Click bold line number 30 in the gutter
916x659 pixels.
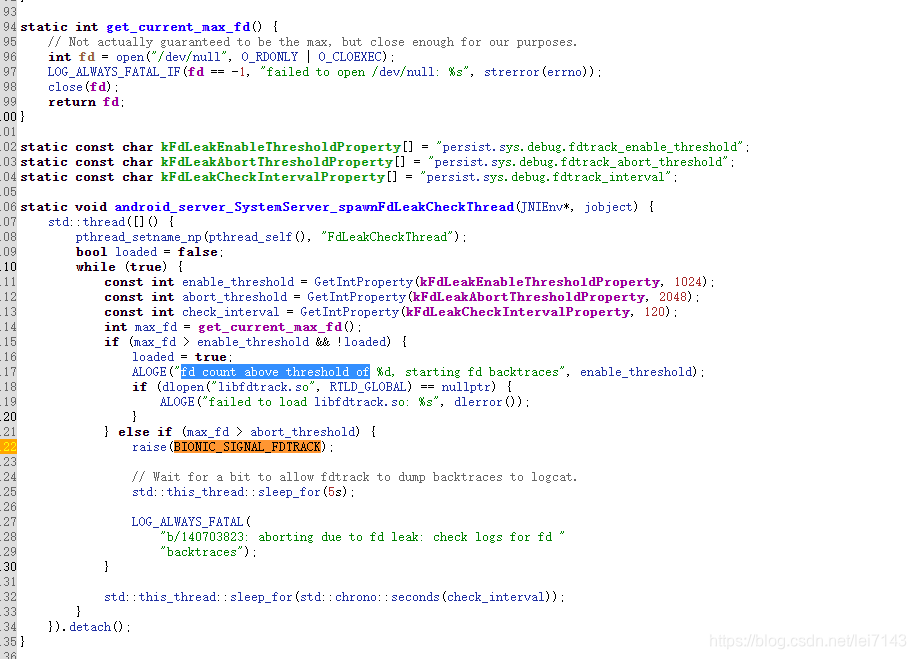[10, 566]
